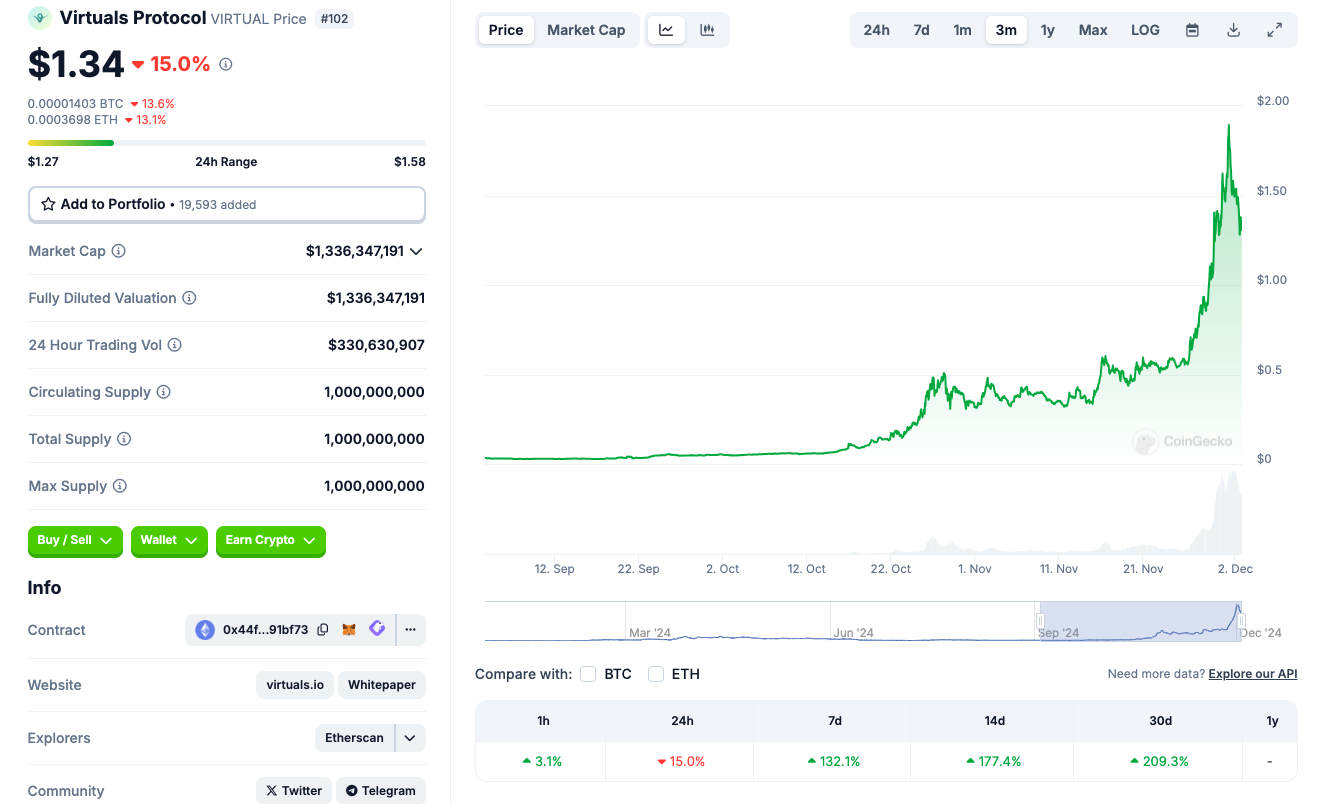
Task: Set chart range to 7d
Action: (921, 30)
